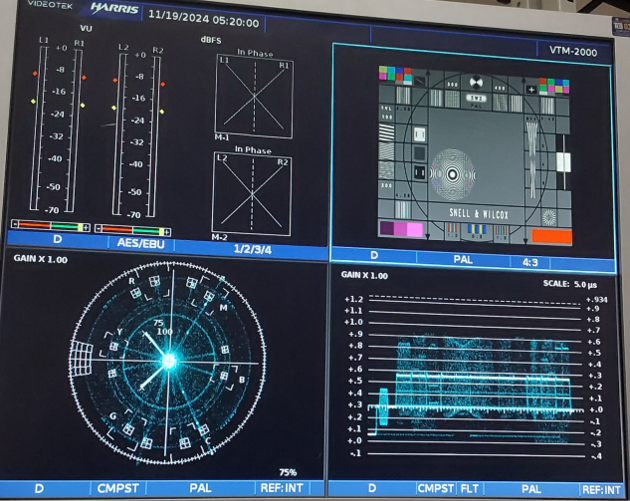Viewport: 630px width, 501px height.
Task: Click the L1/R1 correlation bar meter
Action: [x=51, y=225]
